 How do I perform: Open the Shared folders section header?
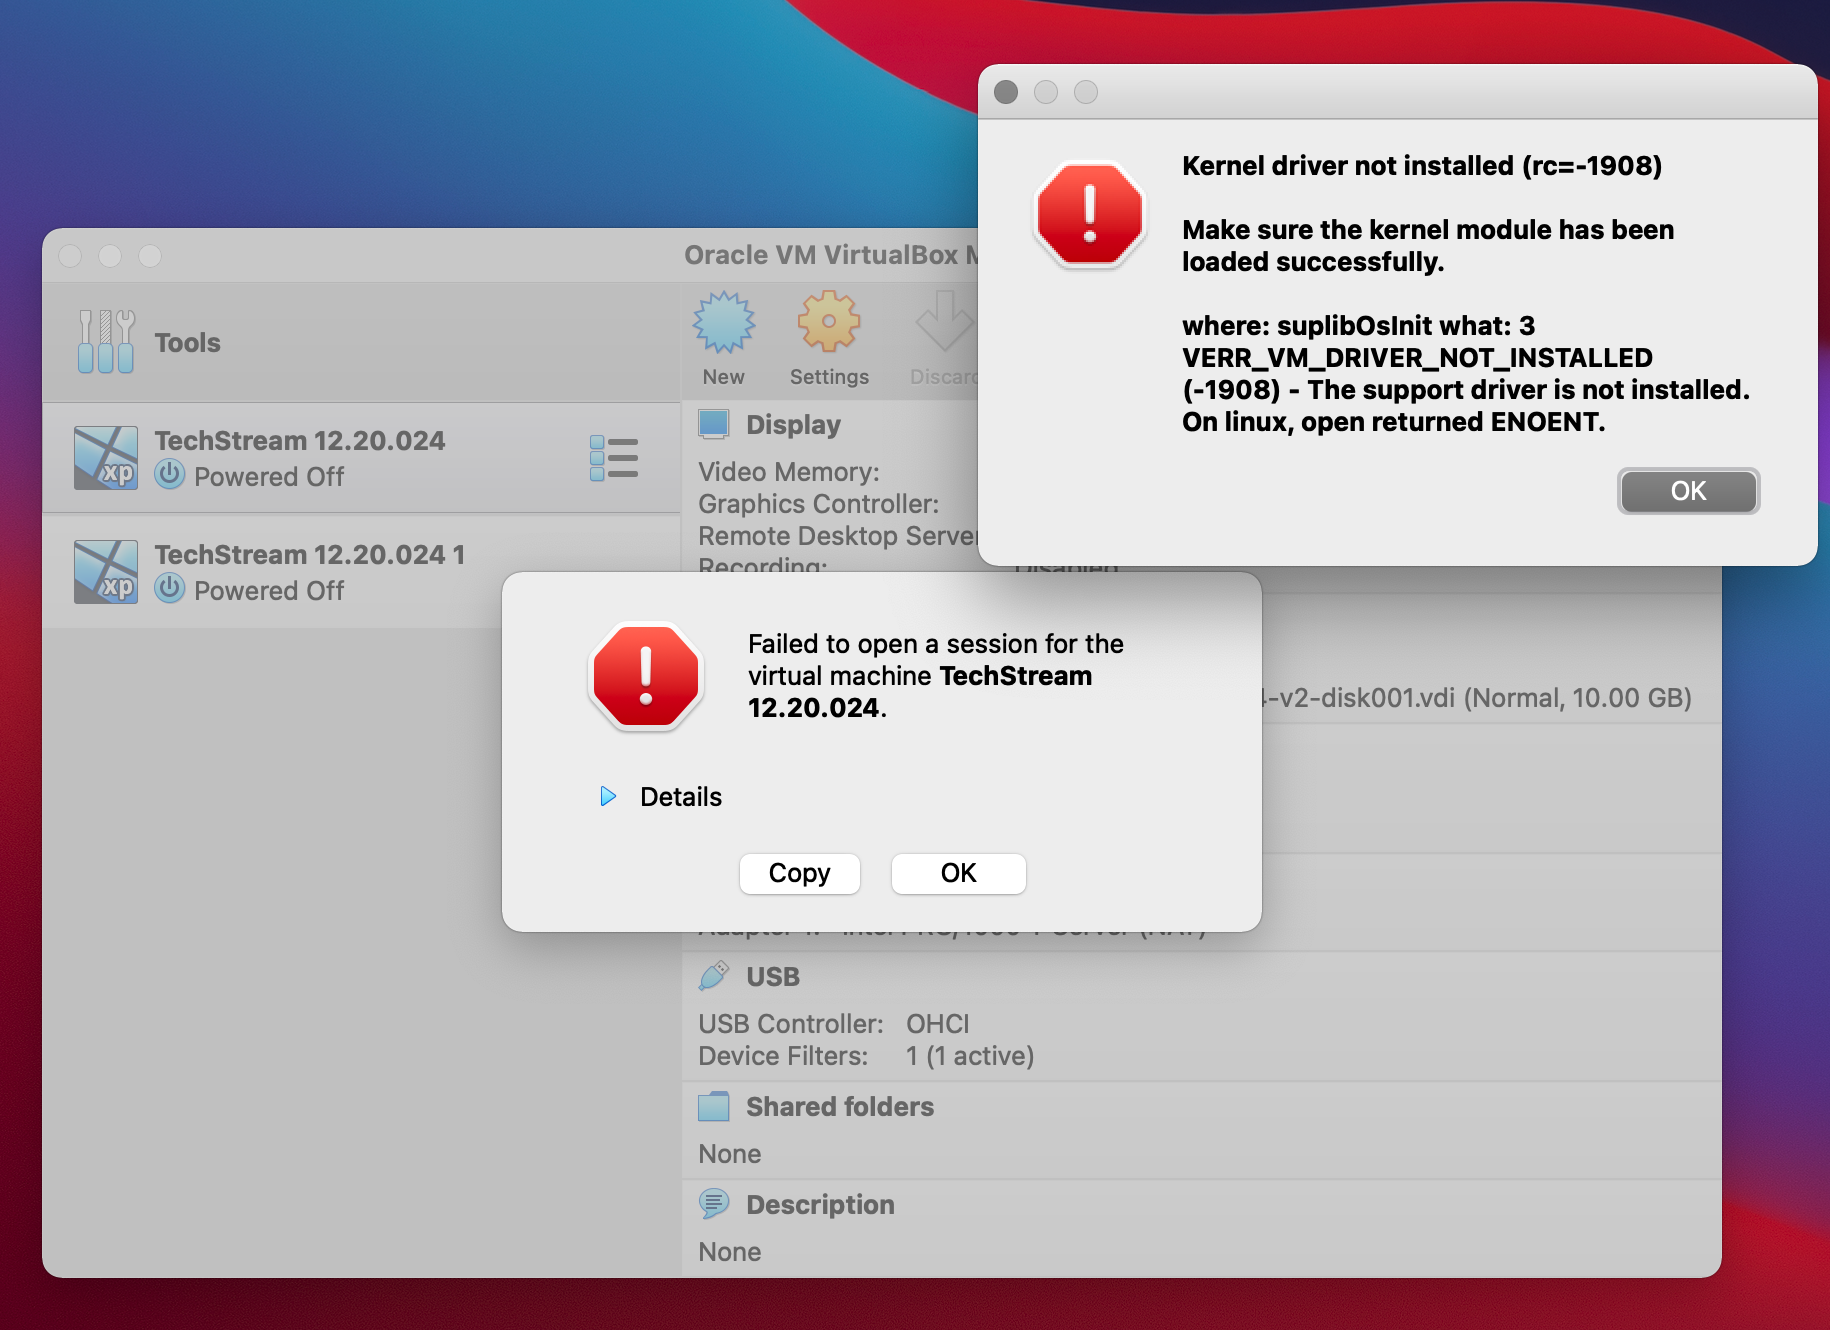(x=840, y=1107)
